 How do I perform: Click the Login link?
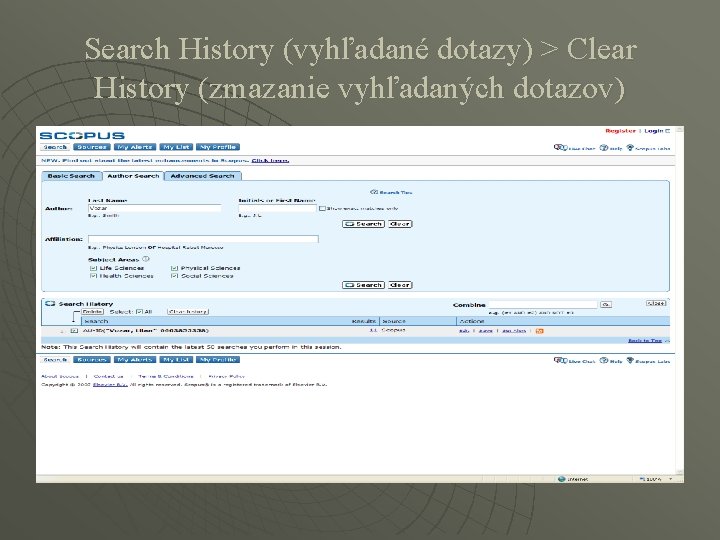654,131
